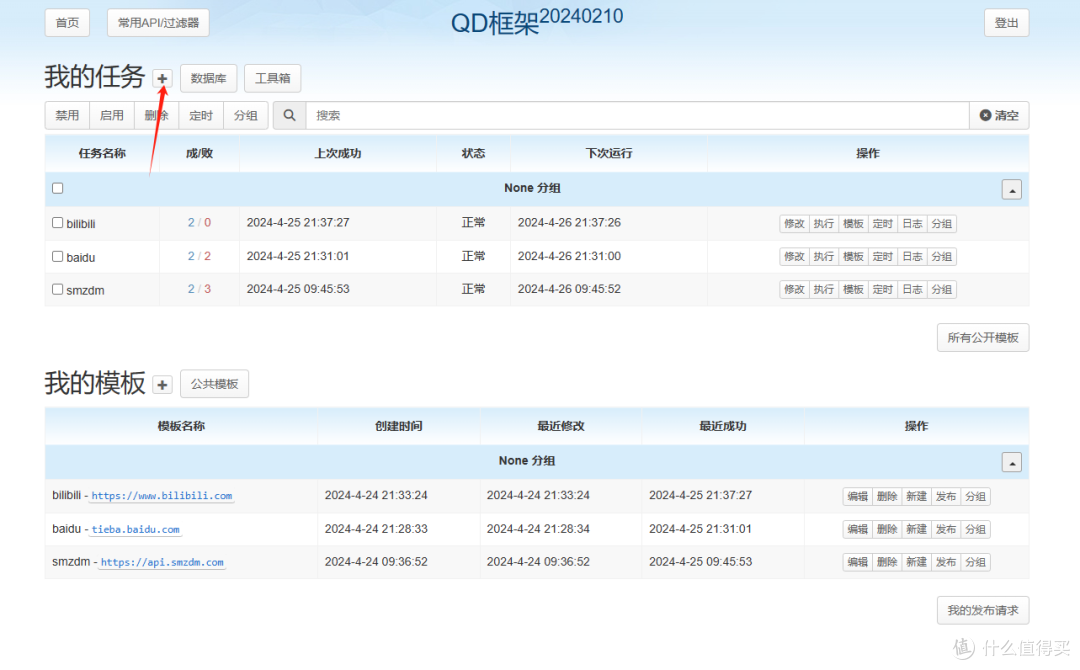Viewport: 1080px width, 670px height.
Task: Open https://api.smzdm.com template link
Action: click(163, 563)
